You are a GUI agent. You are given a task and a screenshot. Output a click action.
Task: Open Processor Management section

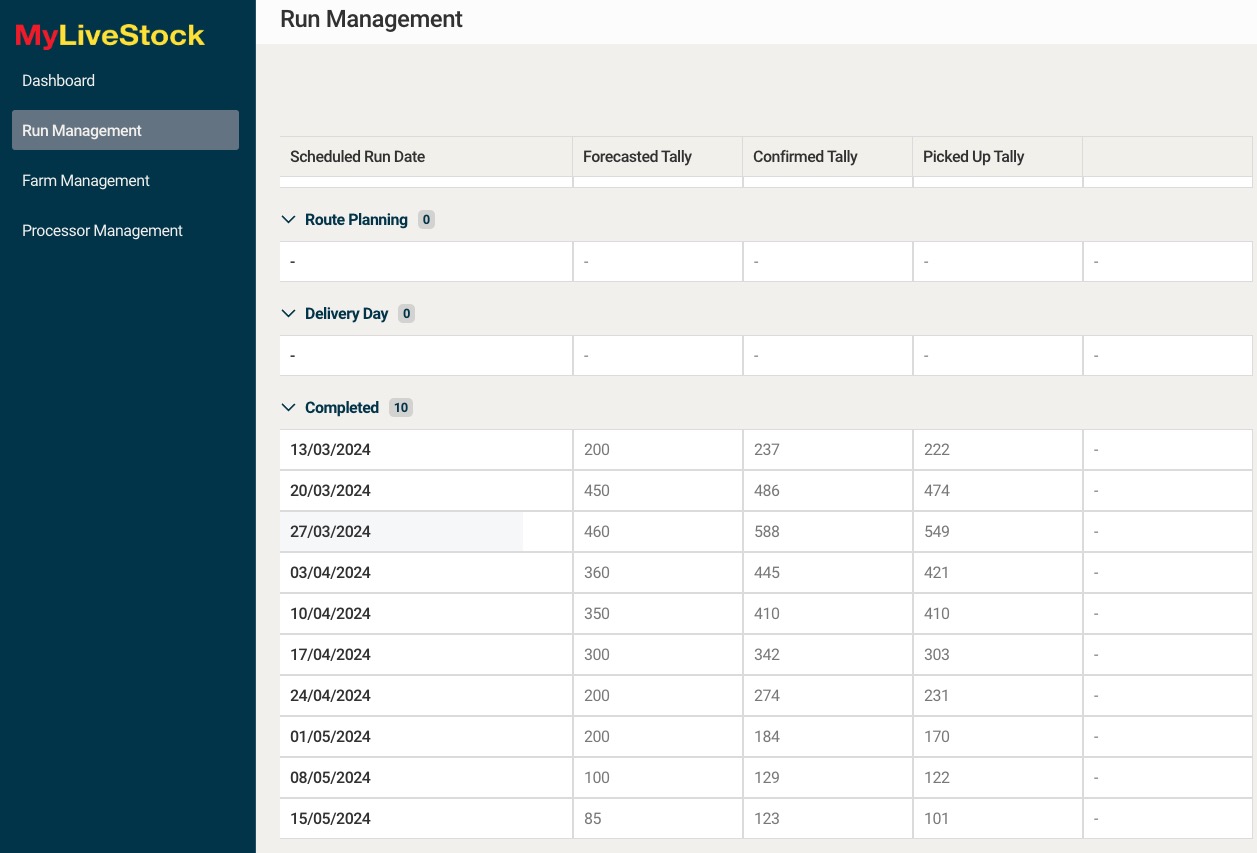click(x=102, y=231)
